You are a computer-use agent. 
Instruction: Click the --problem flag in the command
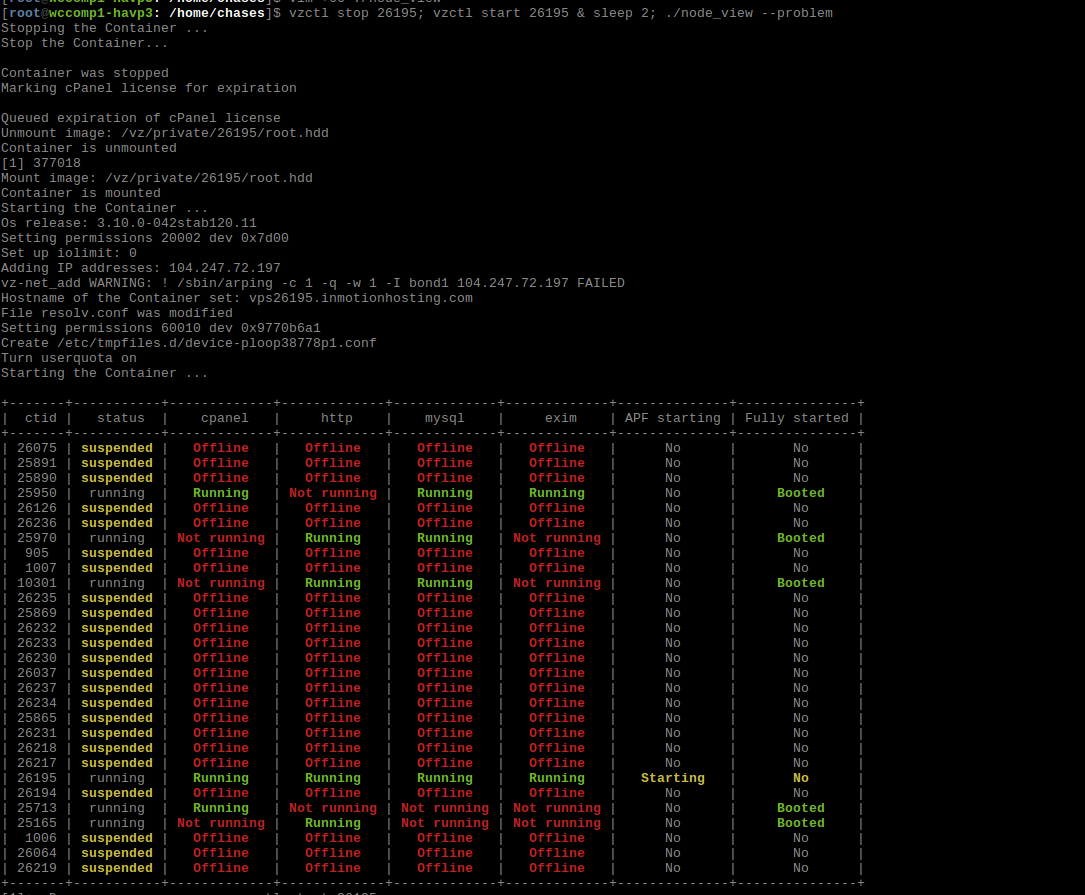pos(796,13)
